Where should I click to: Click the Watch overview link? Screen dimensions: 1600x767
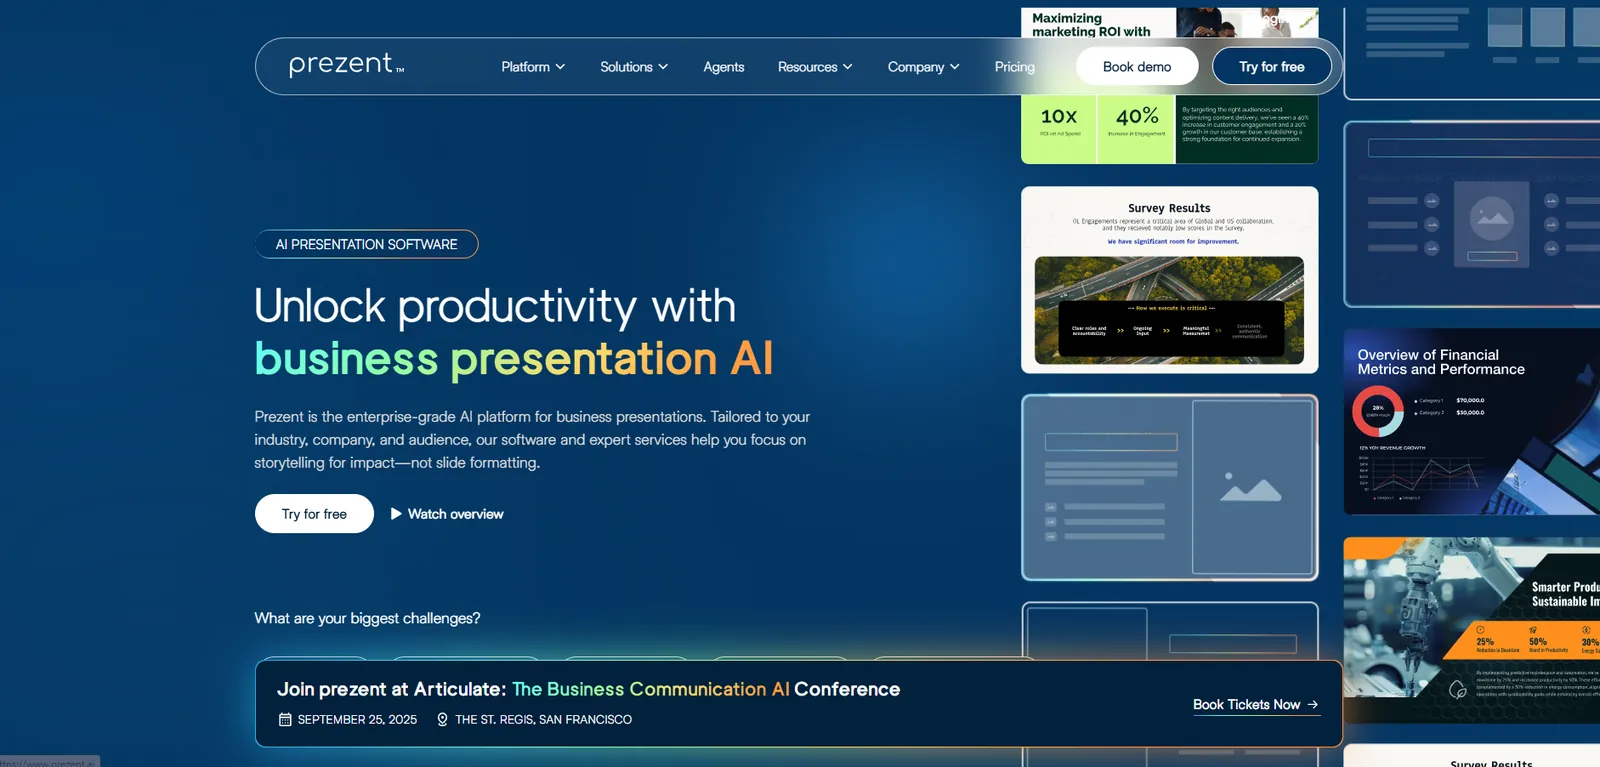pos(447,514)
